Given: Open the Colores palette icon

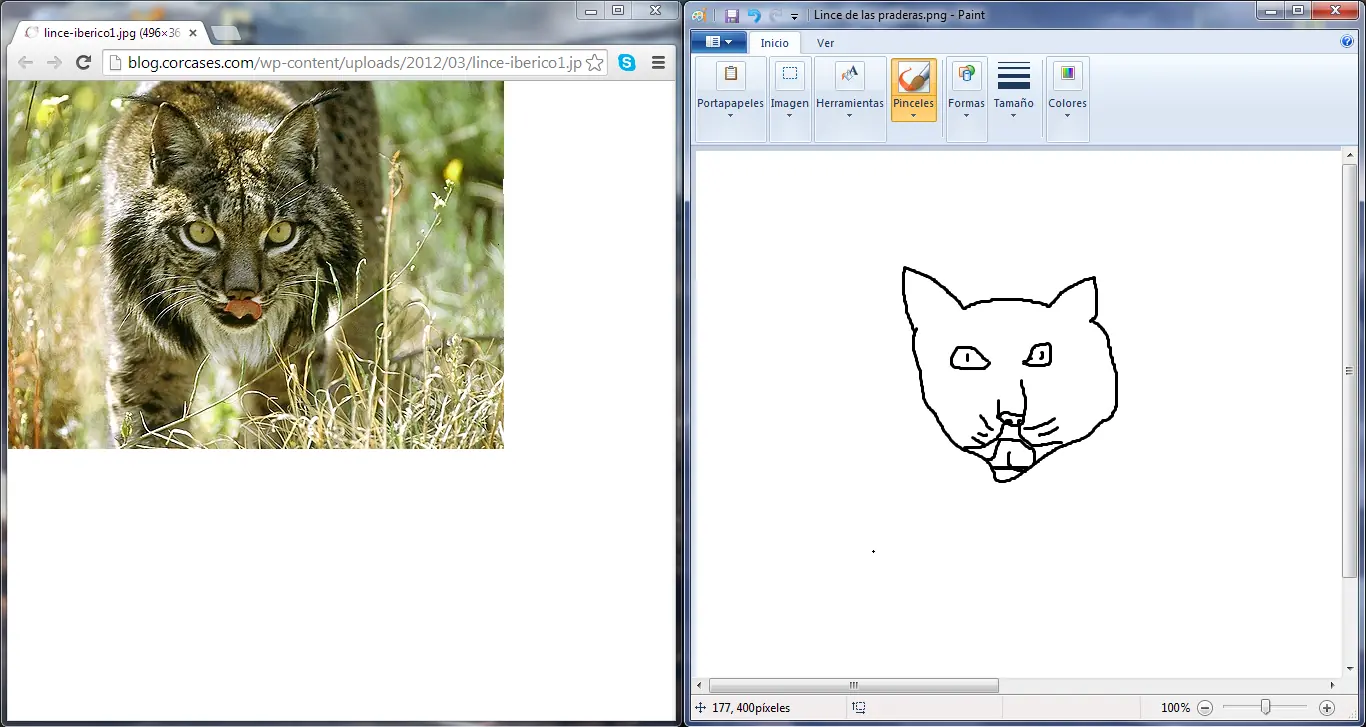Looking at the screenshot, I should [1067, 75].
